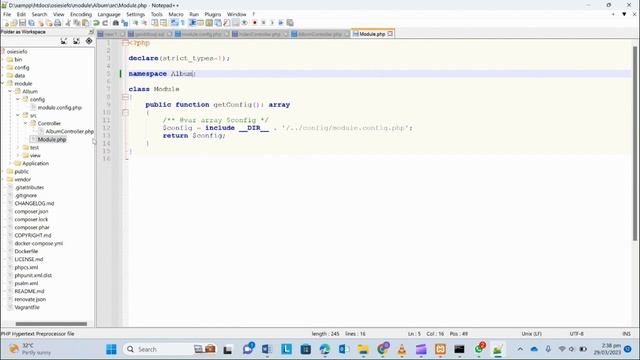Image resolution: width=640 pixels, height=360 pixels.
Task: Select Dockerfile in the workspace tree
Action: click(26, 251)
